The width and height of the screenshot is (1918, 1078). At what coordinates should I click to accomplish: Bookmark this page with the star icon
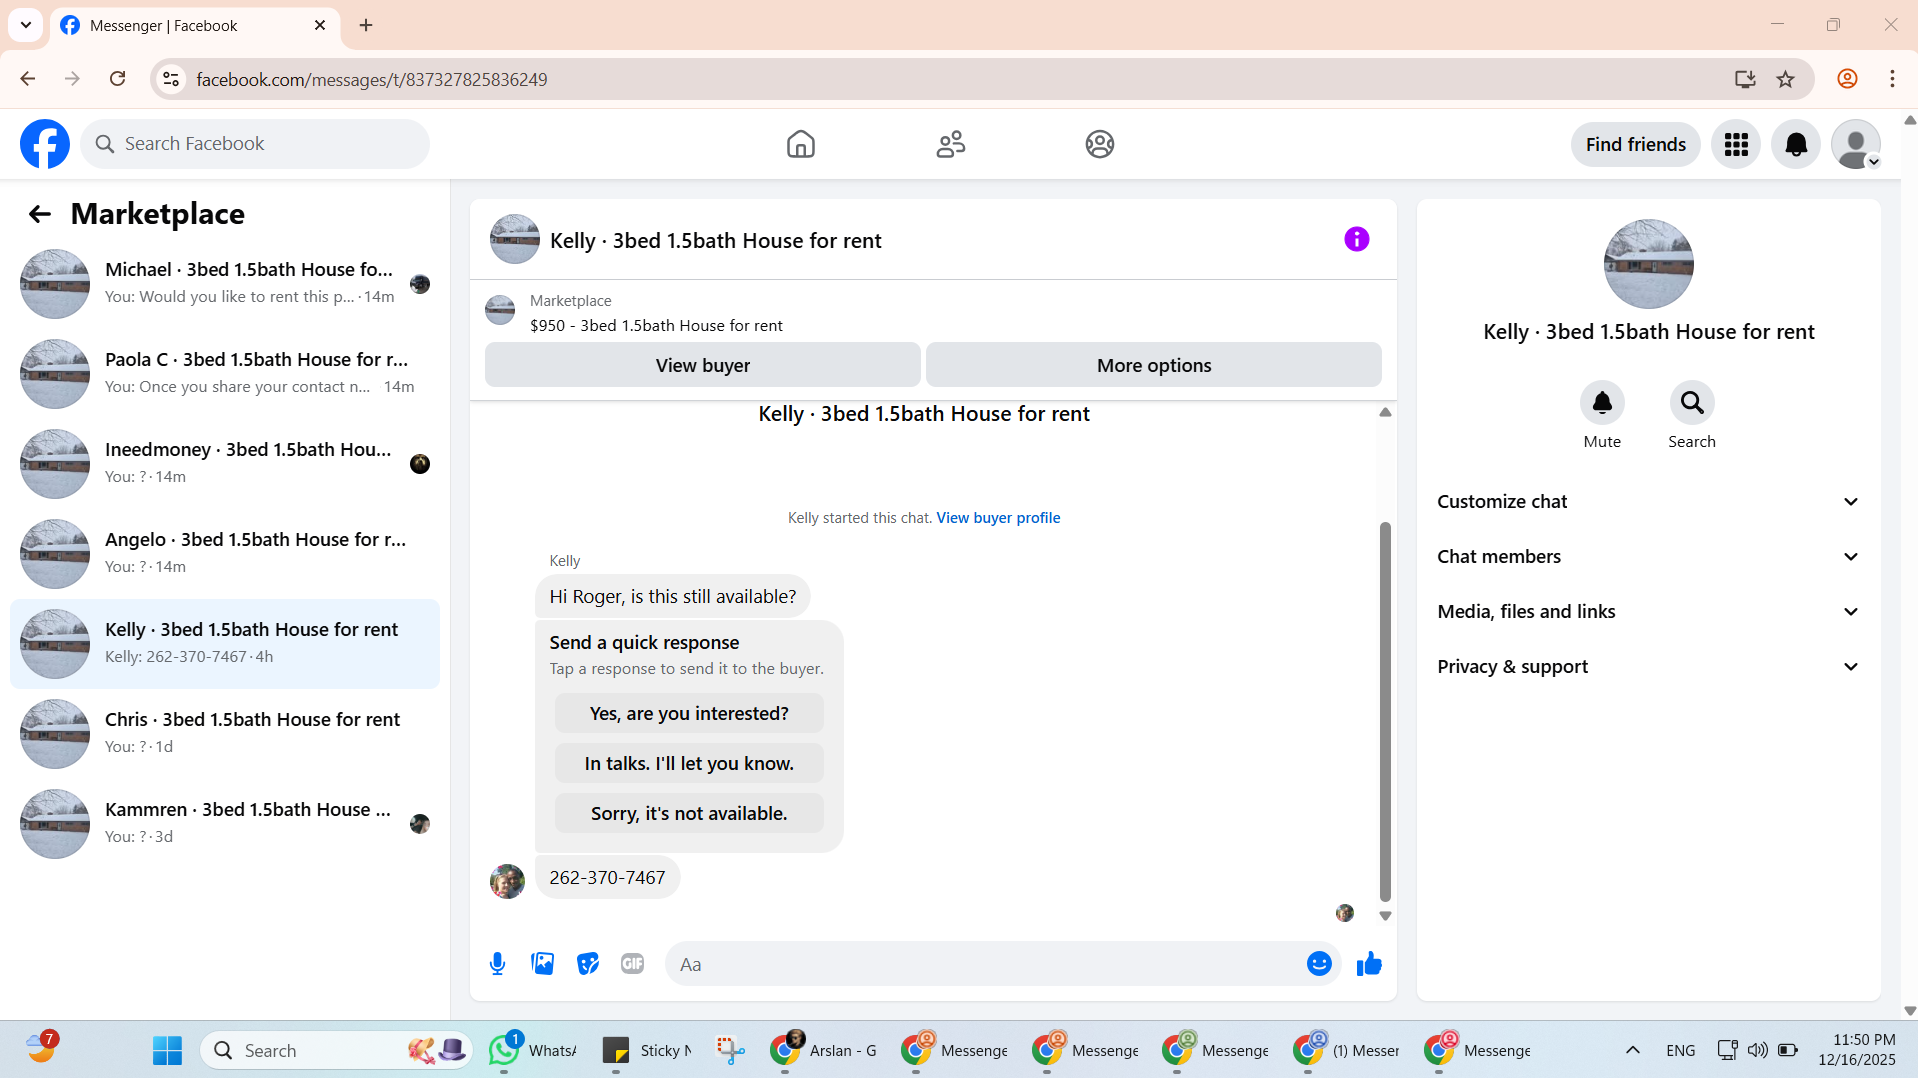1785,79
